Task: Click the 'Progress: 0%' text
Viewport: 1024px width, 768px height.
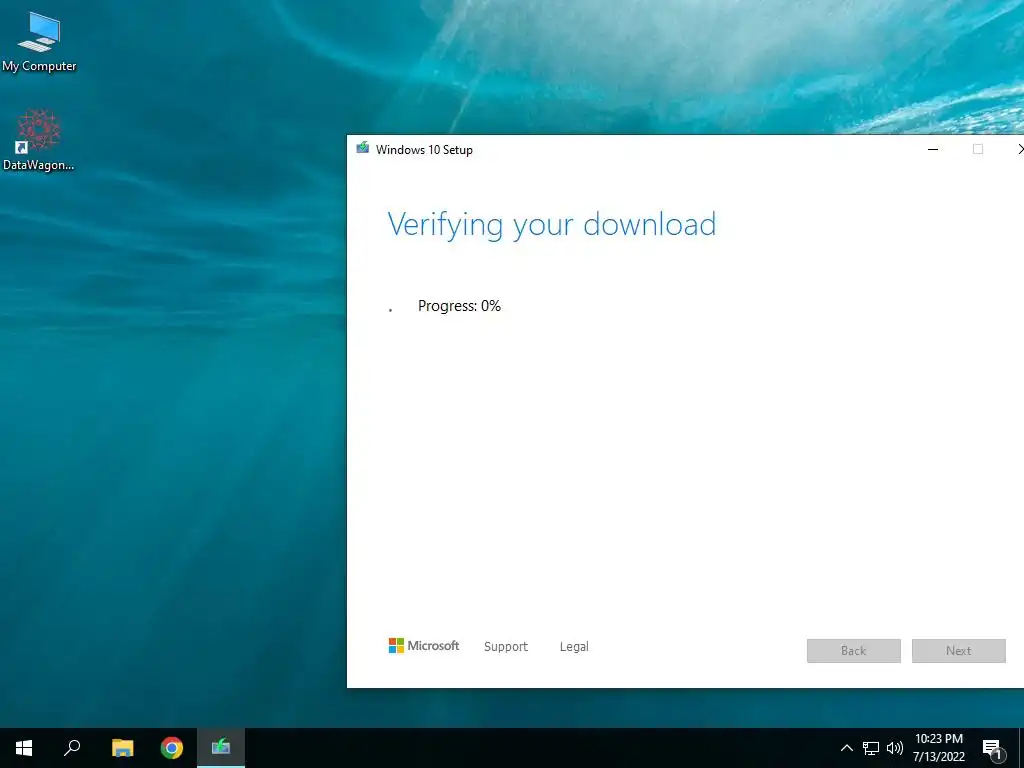Action: [x=459, y=306]
